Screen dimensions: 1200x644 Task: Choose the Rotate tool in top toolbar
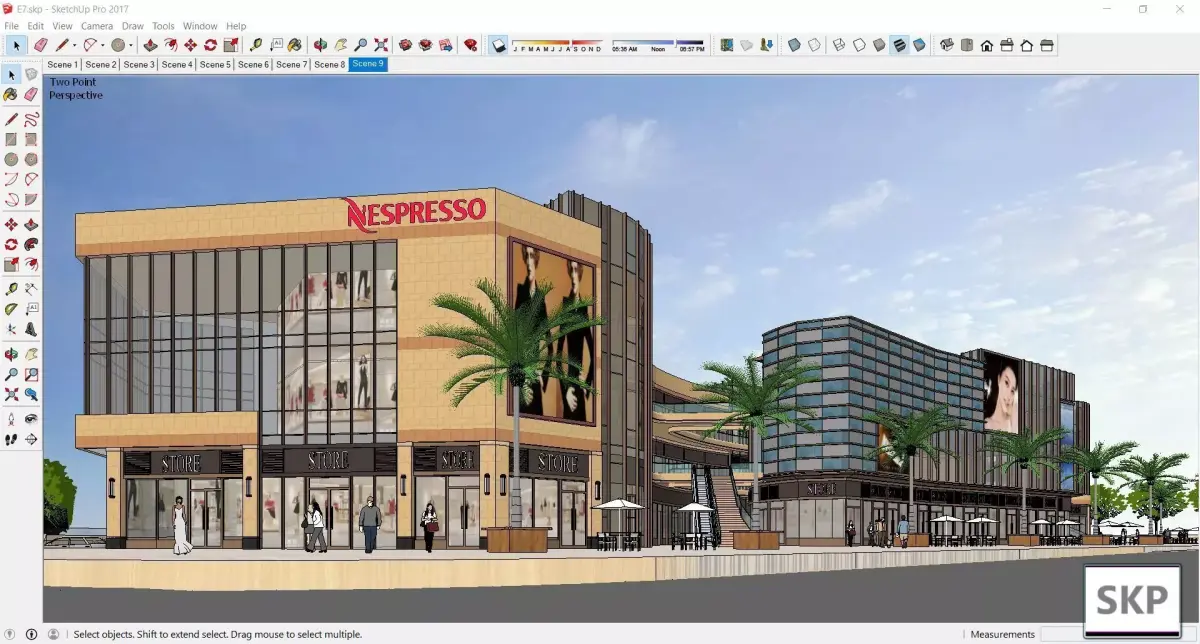pyautogui.click(x=210, y=45)
